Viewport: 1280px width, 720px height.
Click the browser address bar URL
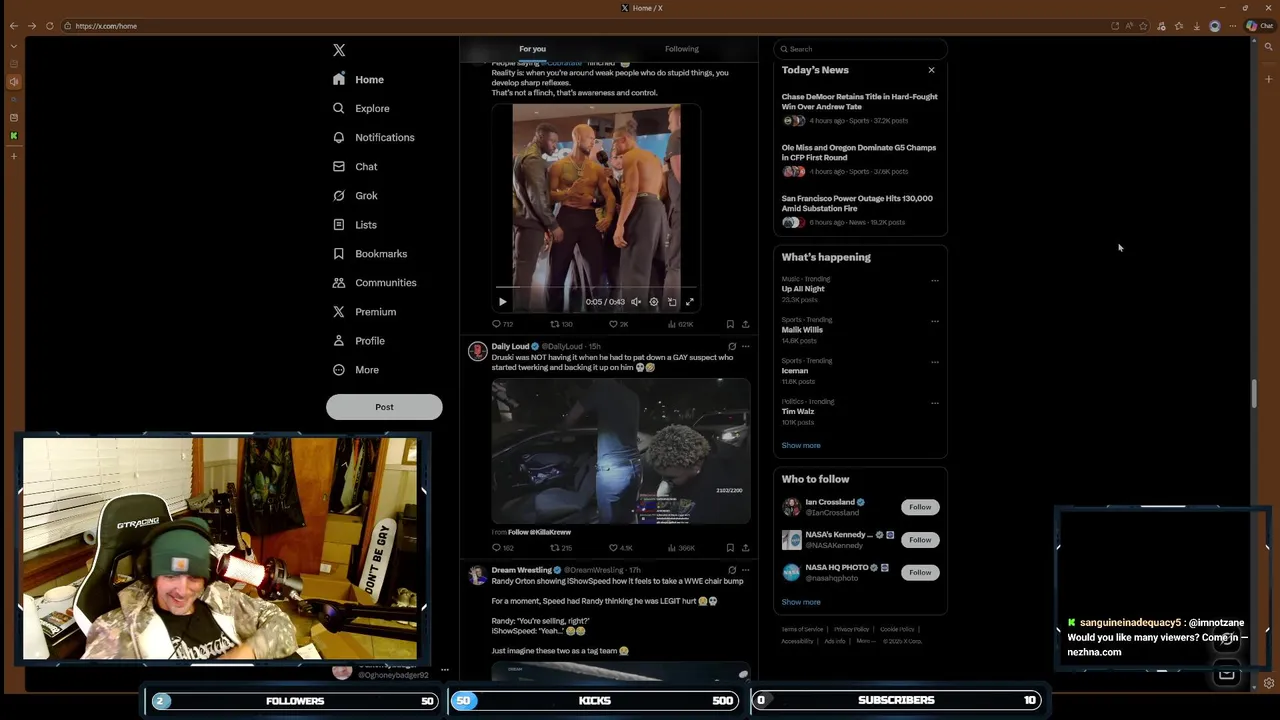pyautogui.click(x=106, y=26)
